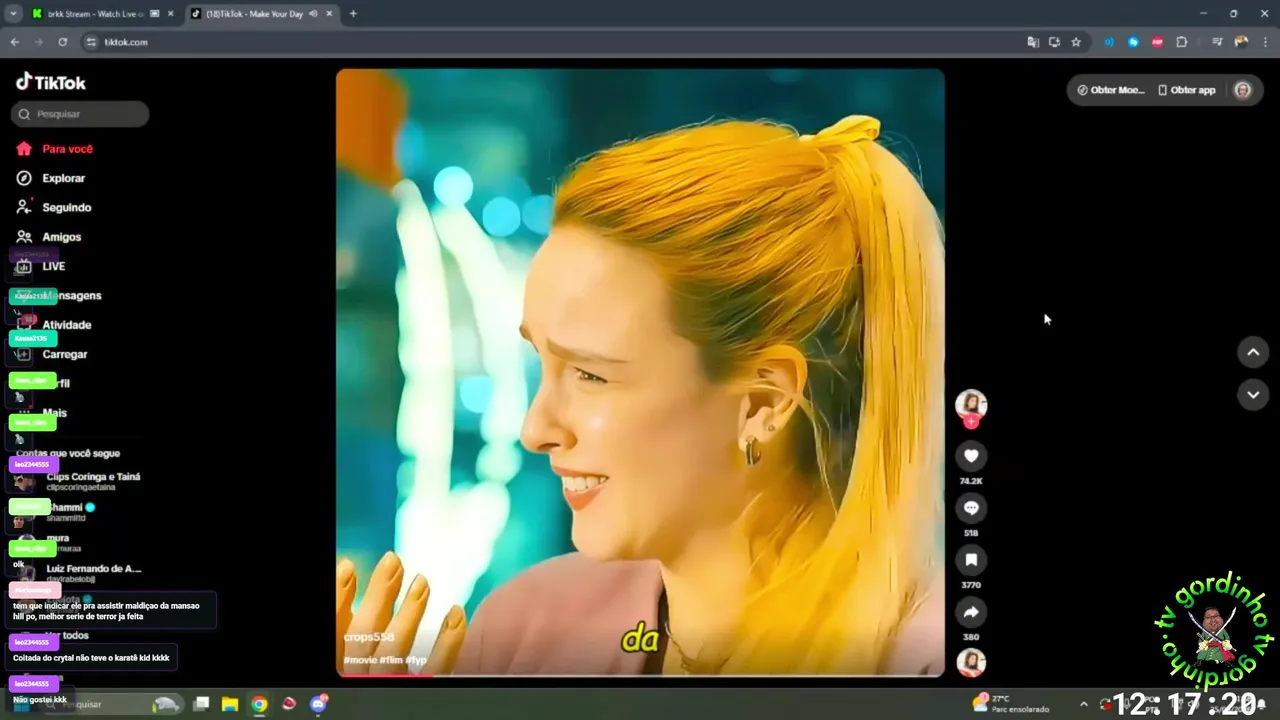Click the TikTok logo
Screen dimensions: 1280x720
[51, 82]
